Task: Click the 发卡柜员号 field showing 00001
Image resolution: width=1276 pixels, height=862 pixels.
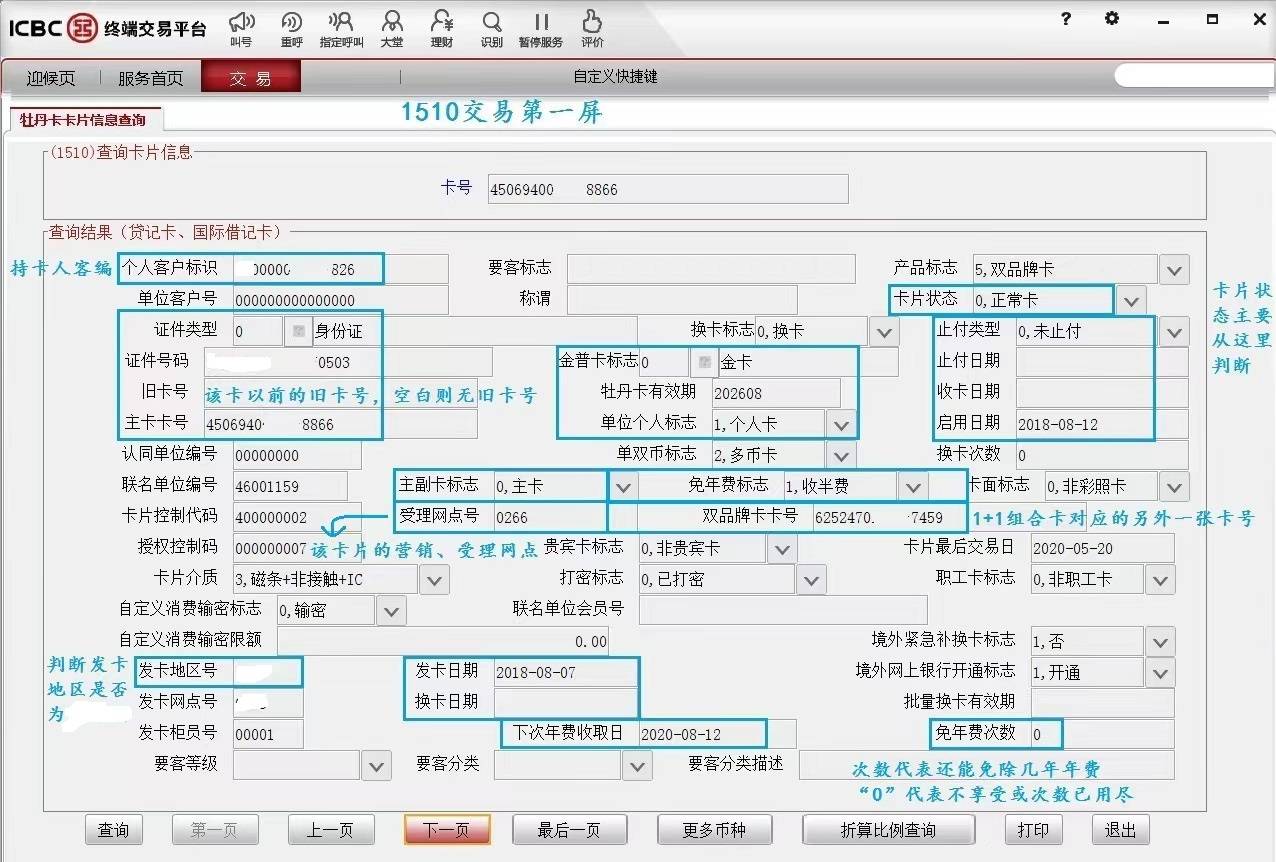Action: [268, 734]
